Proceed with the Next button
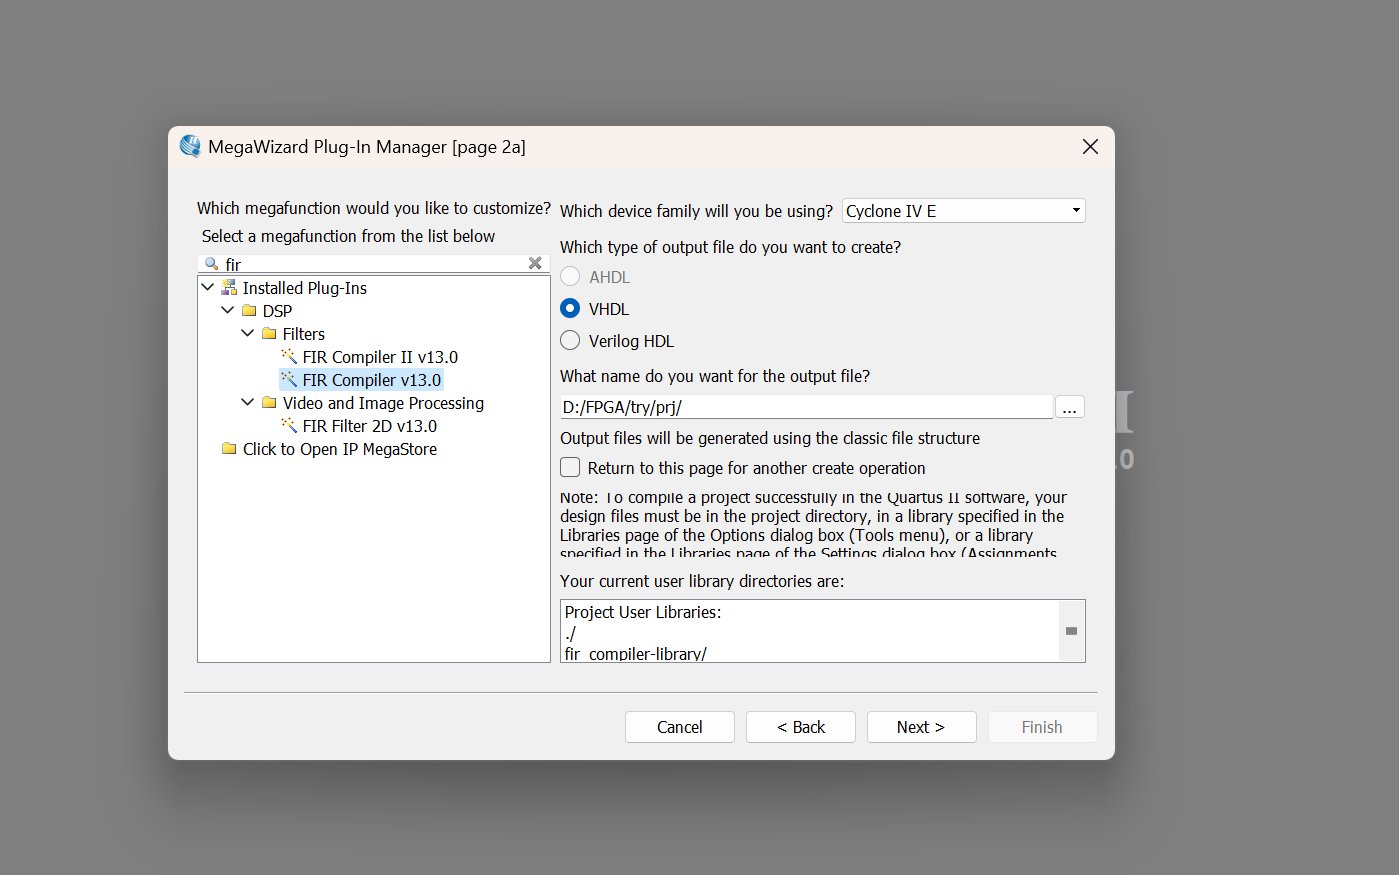 922,727
